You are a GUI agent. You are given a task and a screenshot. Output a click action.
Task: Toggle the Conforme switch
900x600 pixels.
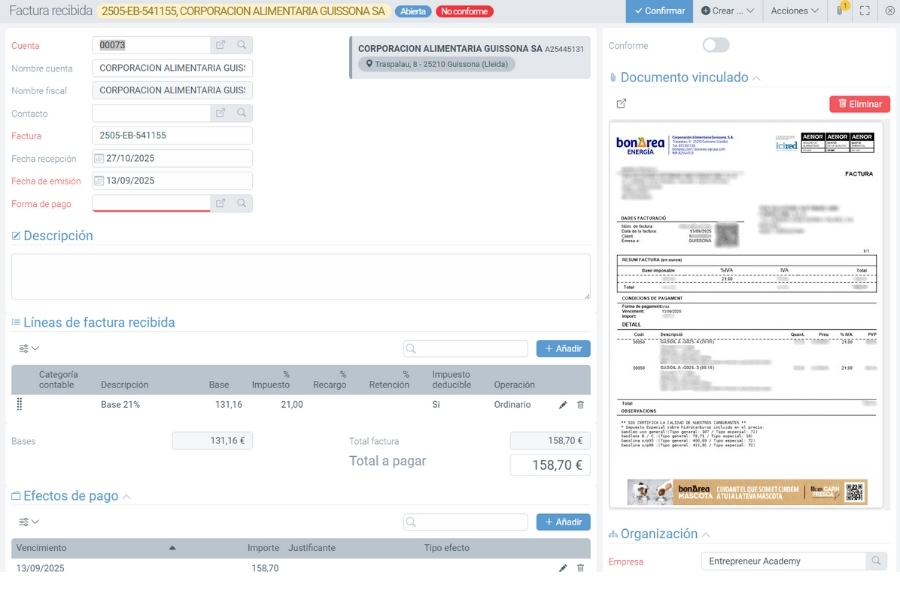click(715, 45)
